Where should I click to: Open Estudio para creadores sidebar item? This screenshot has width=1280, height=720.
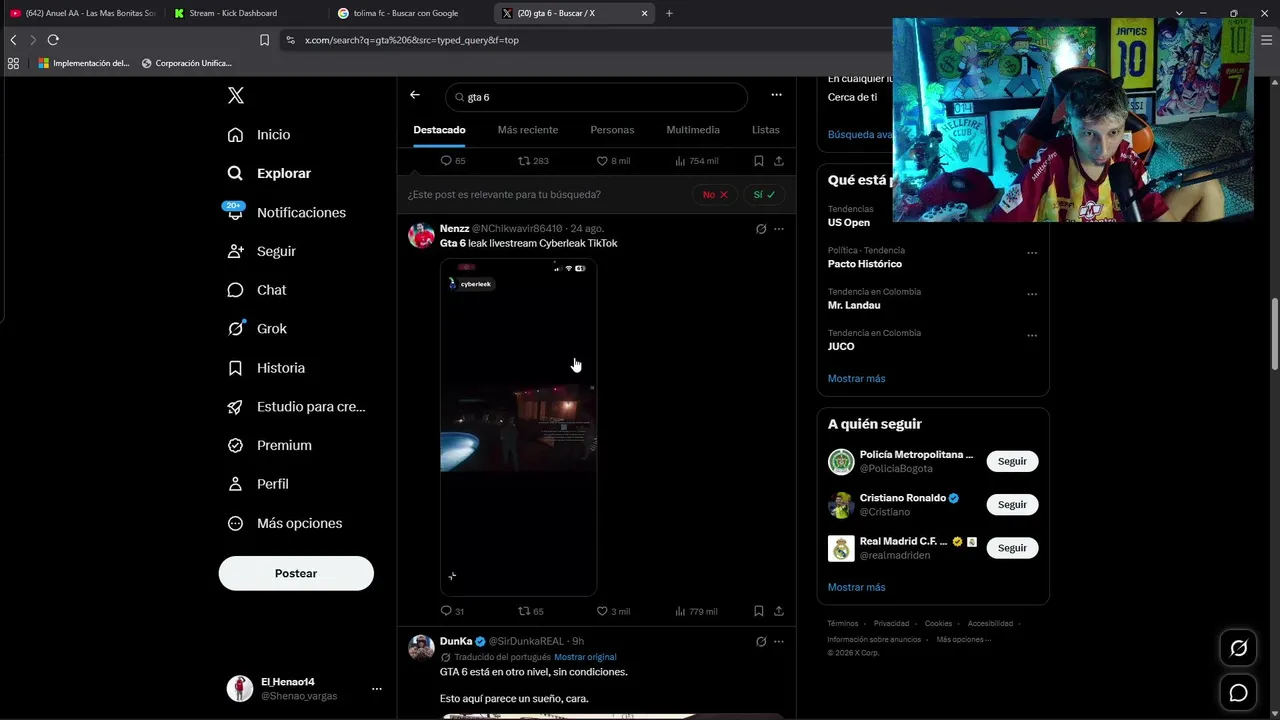pyautogui.click(x=296, y=407)
